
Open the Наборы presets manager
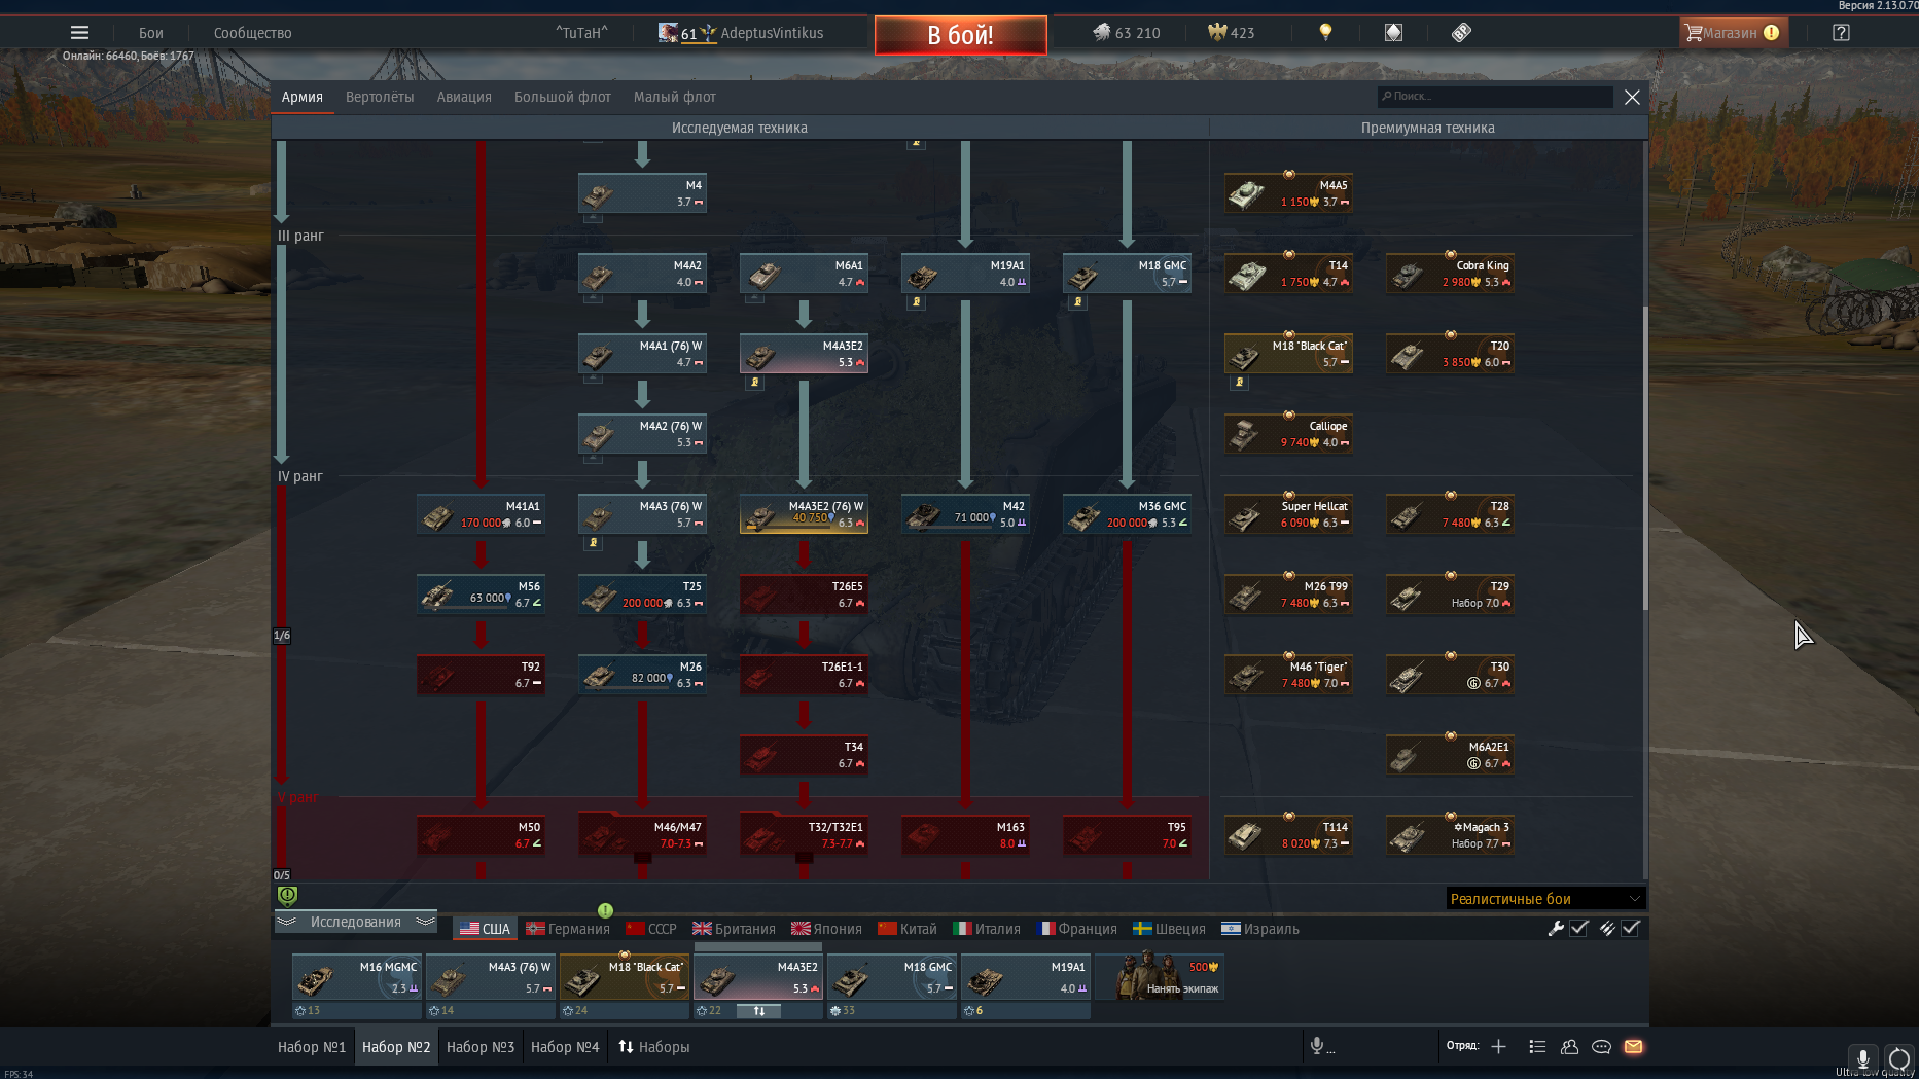654,1047
